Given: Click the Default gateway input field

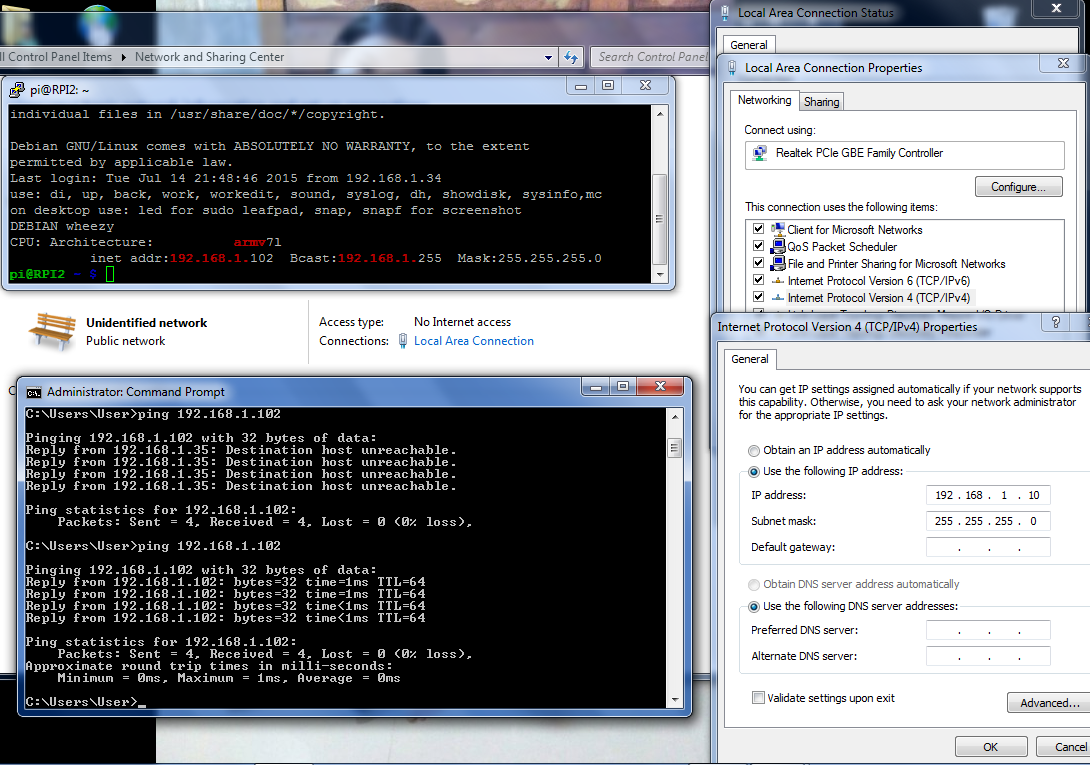Looking at the screenshot, I should click(987, 548).
